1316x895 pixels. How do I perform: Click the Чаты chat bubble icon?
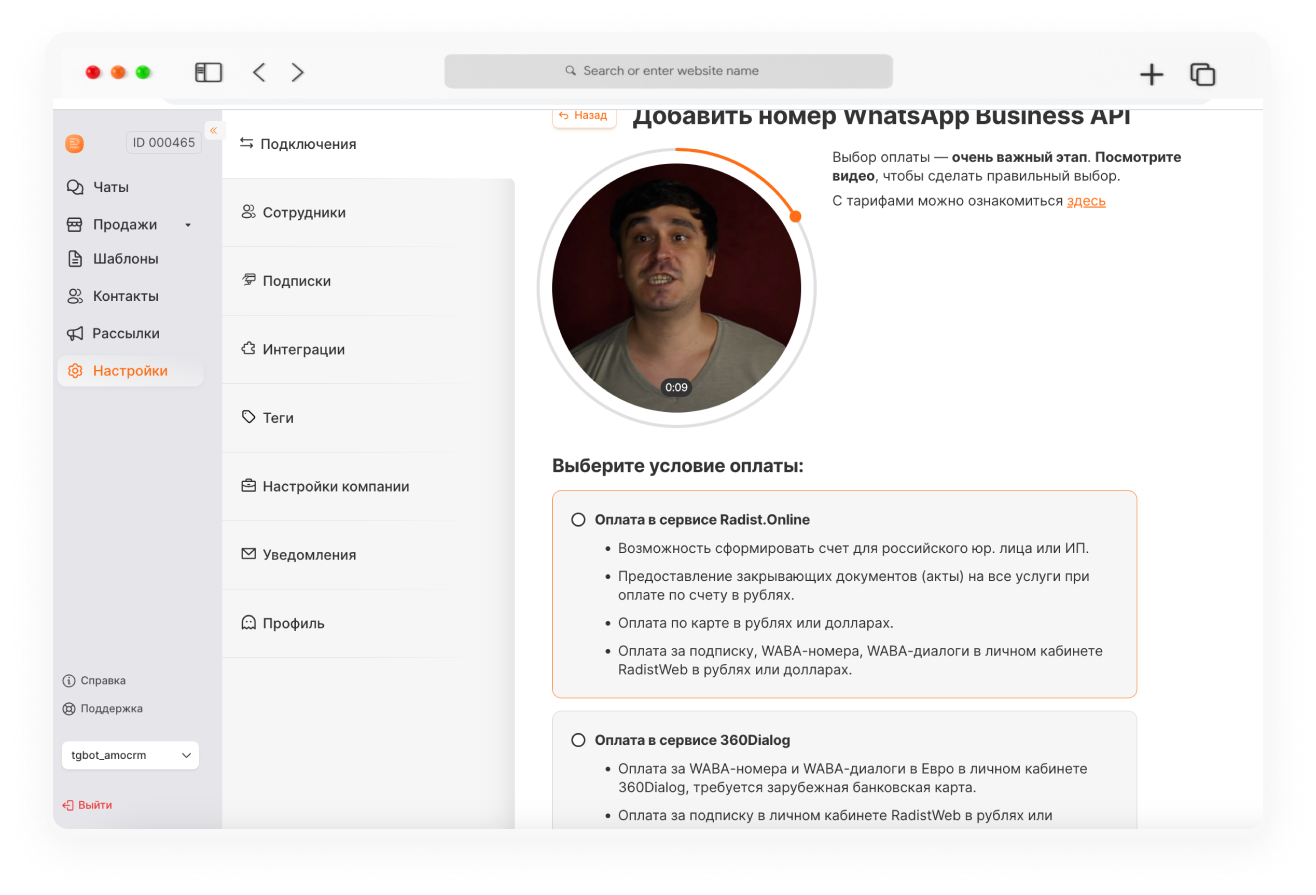point(75,187)
